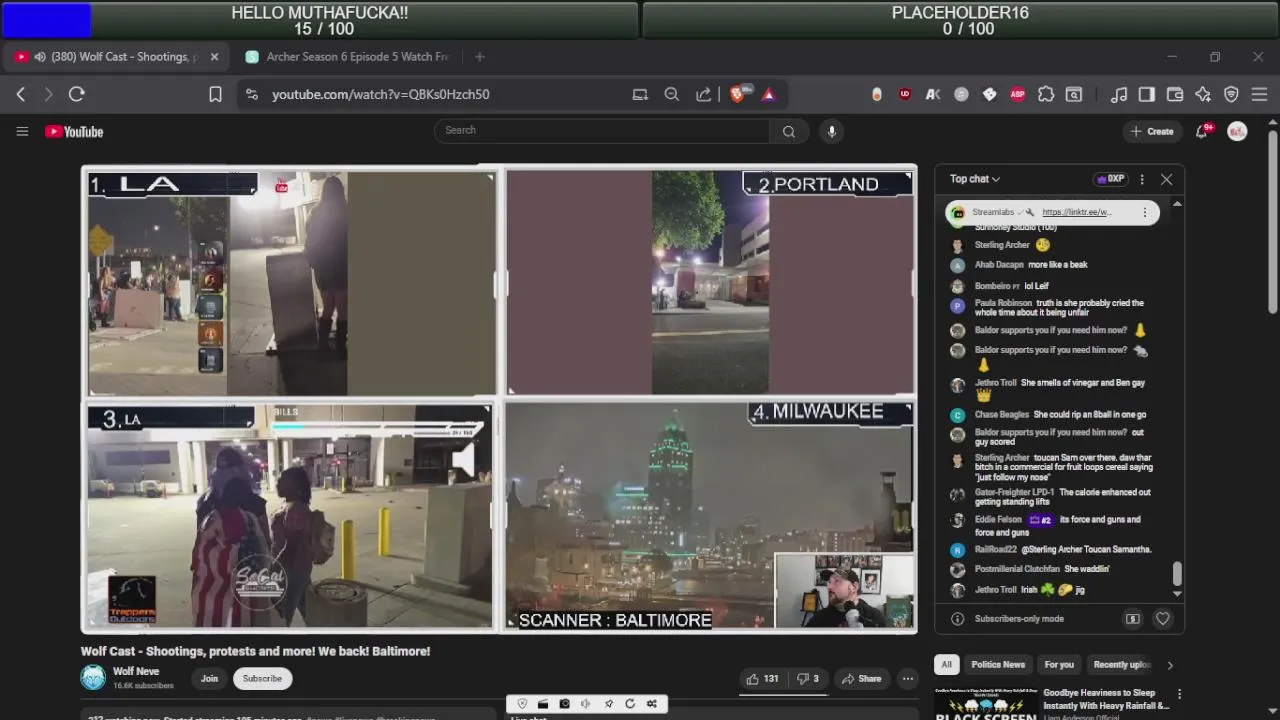Open the extensions puzzle piece menu

click(x=1045, y=94)
